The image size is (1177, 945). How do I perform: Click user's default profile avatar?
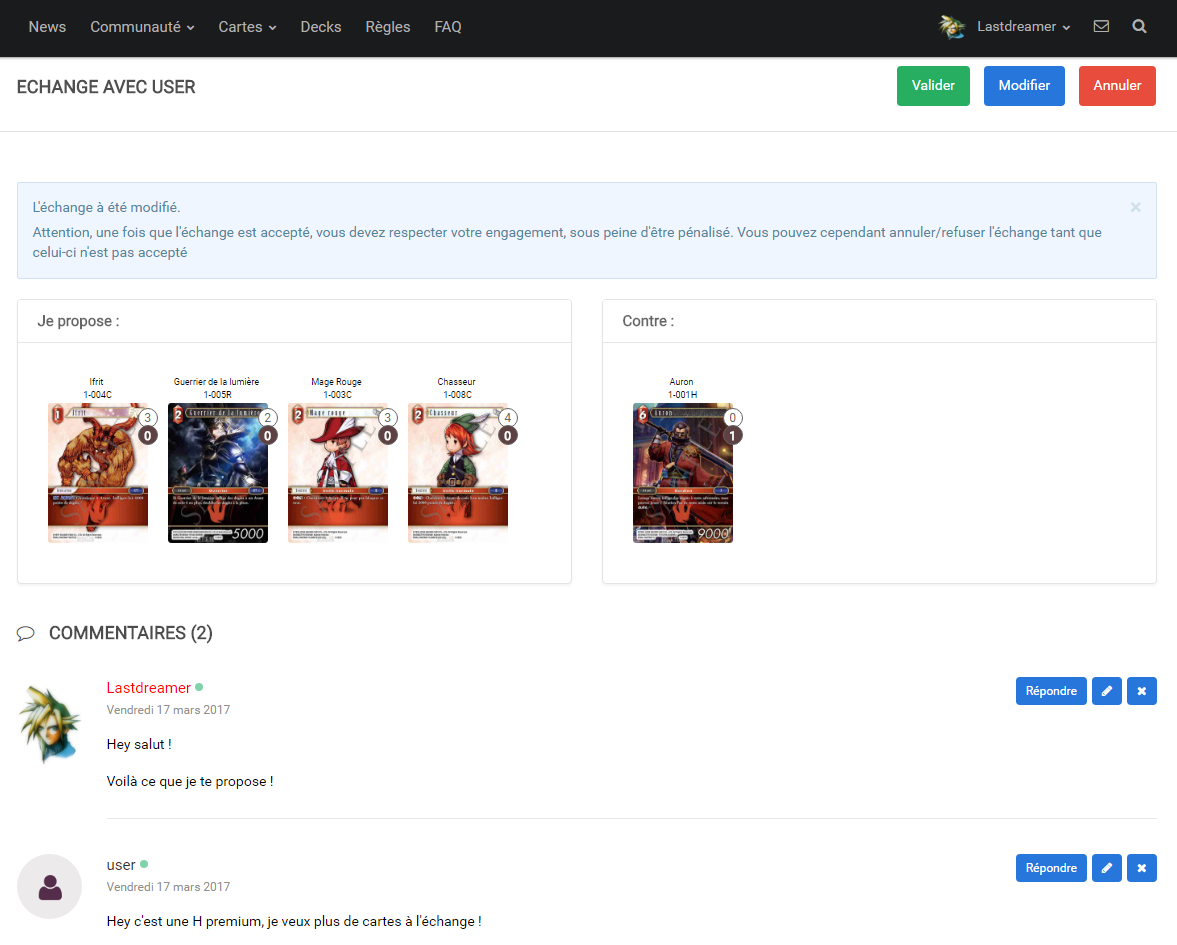pos(50,886)
